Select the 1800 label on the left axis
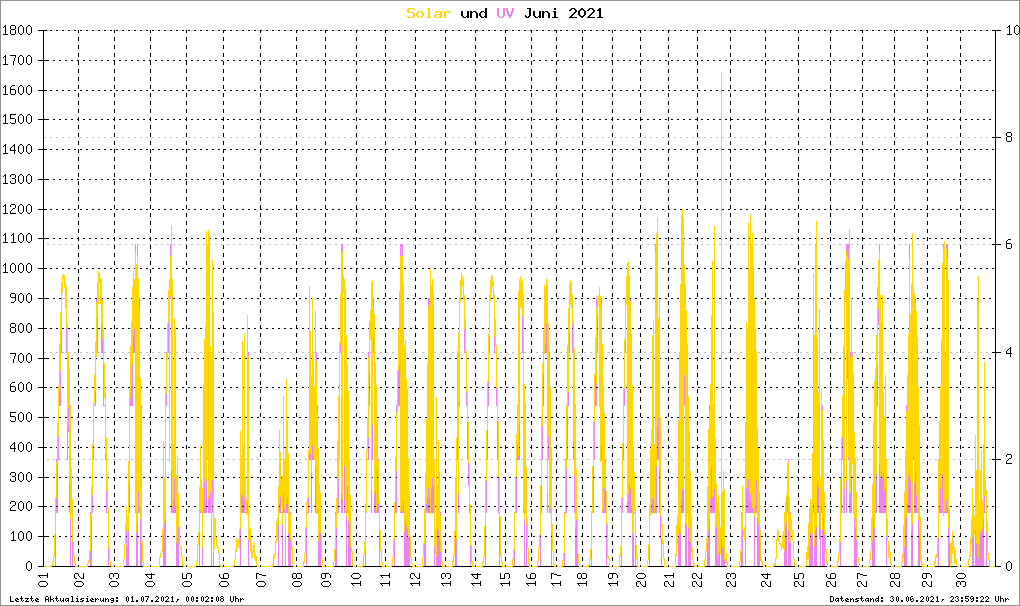1020x606 pixels. click(x=18, y=31)
